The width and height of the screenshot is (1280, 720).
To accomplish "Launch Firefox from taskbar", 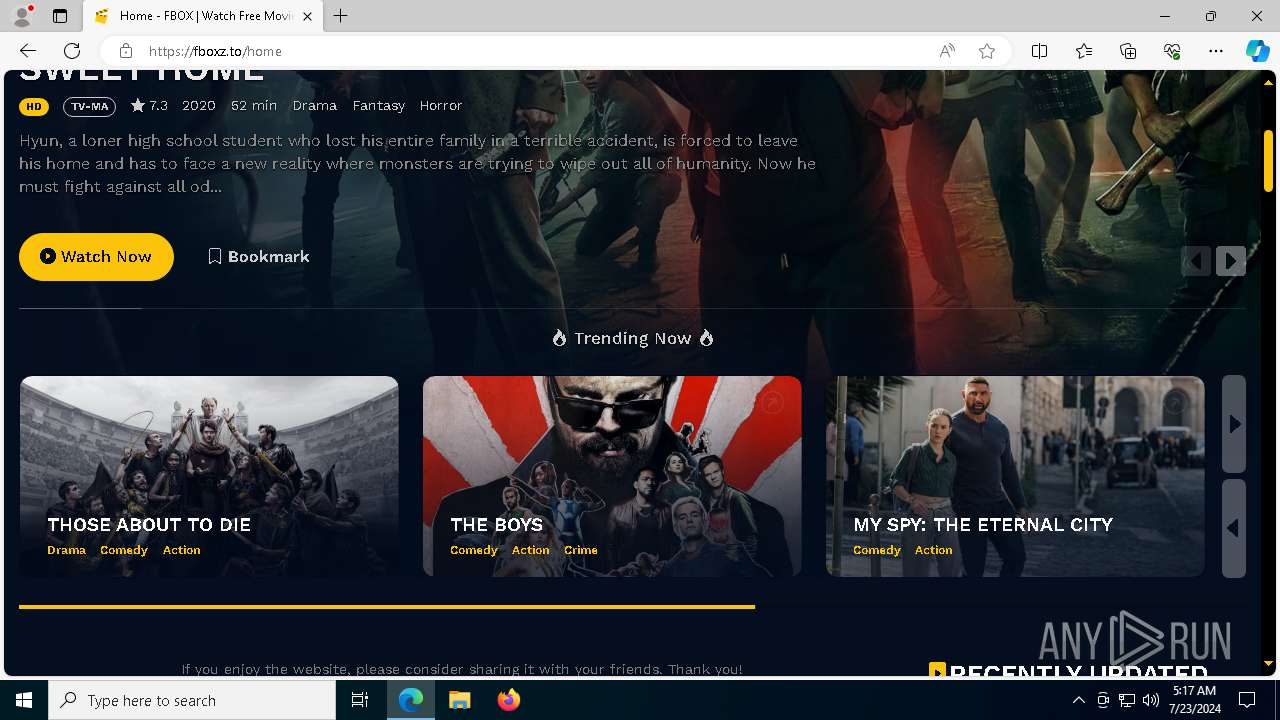I will click(509, 700).
